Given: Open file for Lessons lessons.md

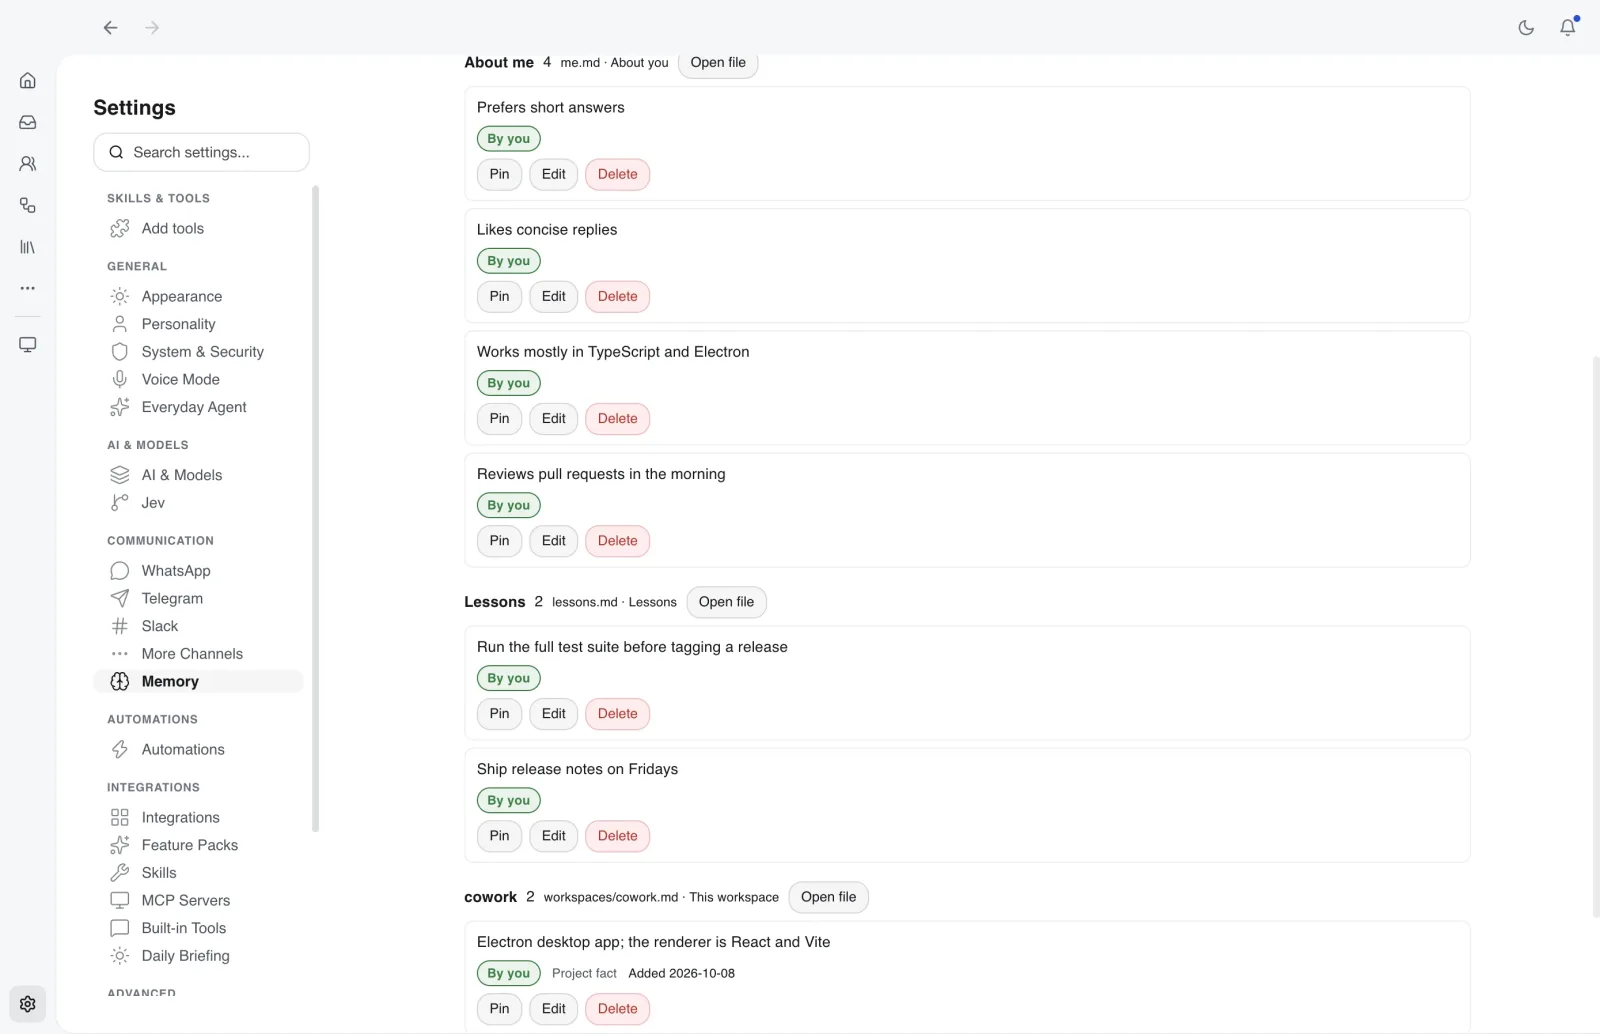Looking at the screenshot, I should pyautogui.click(x=726, y=602).
